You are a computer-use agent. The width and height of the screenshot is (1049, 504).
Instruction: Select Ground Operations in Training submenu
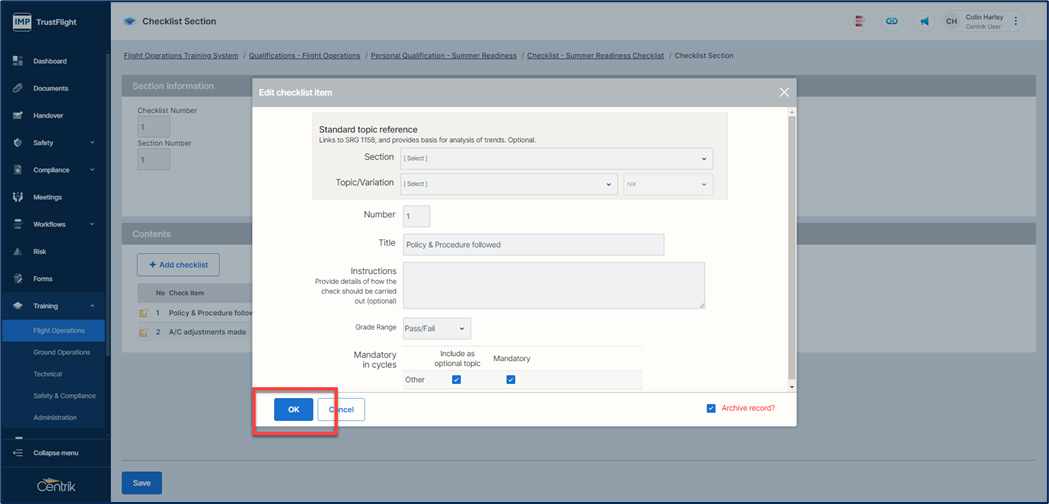61,352
